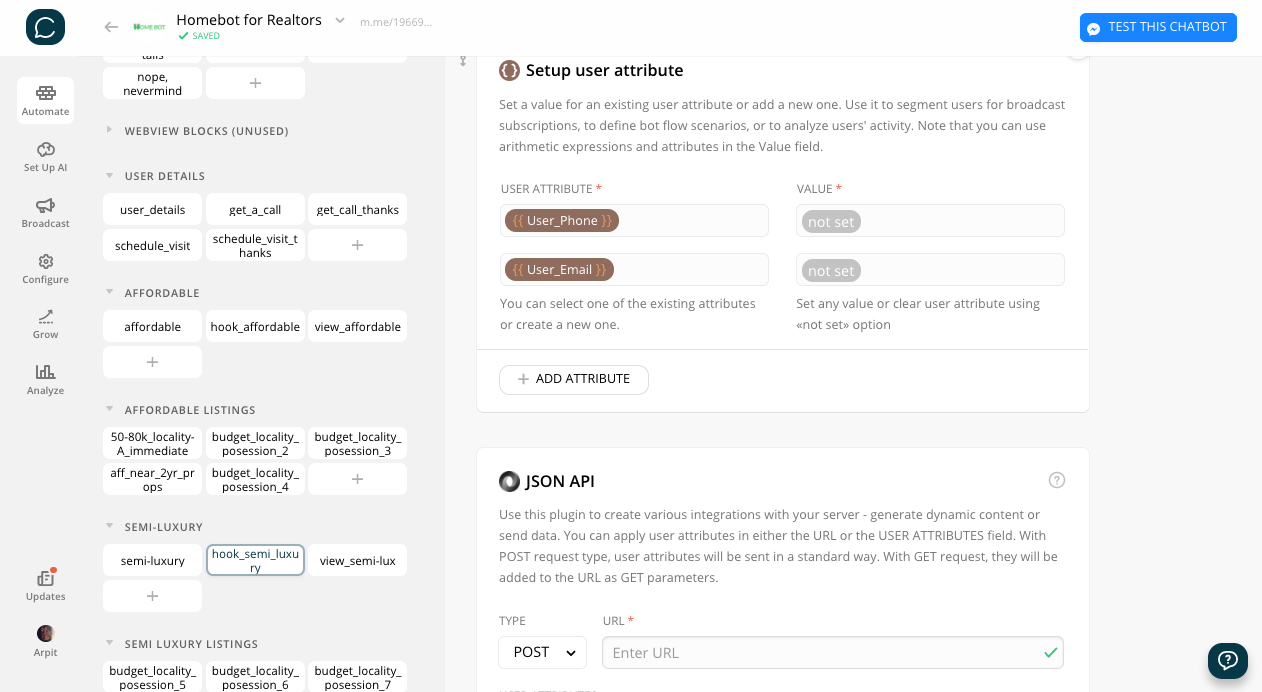This screenshot has width=1262, height=692.
Task: Open the Automate section
Action: pyautogui.click(x=45, y=100)
